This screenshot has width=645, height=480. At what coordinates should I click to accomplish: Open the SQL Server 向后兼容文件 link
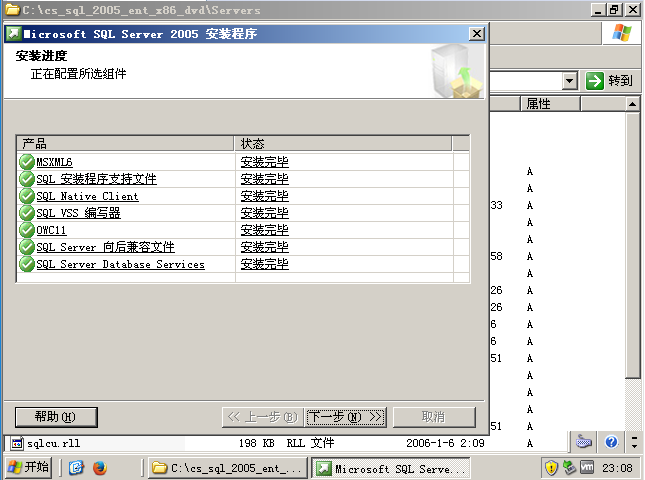[x=105, y=247]
